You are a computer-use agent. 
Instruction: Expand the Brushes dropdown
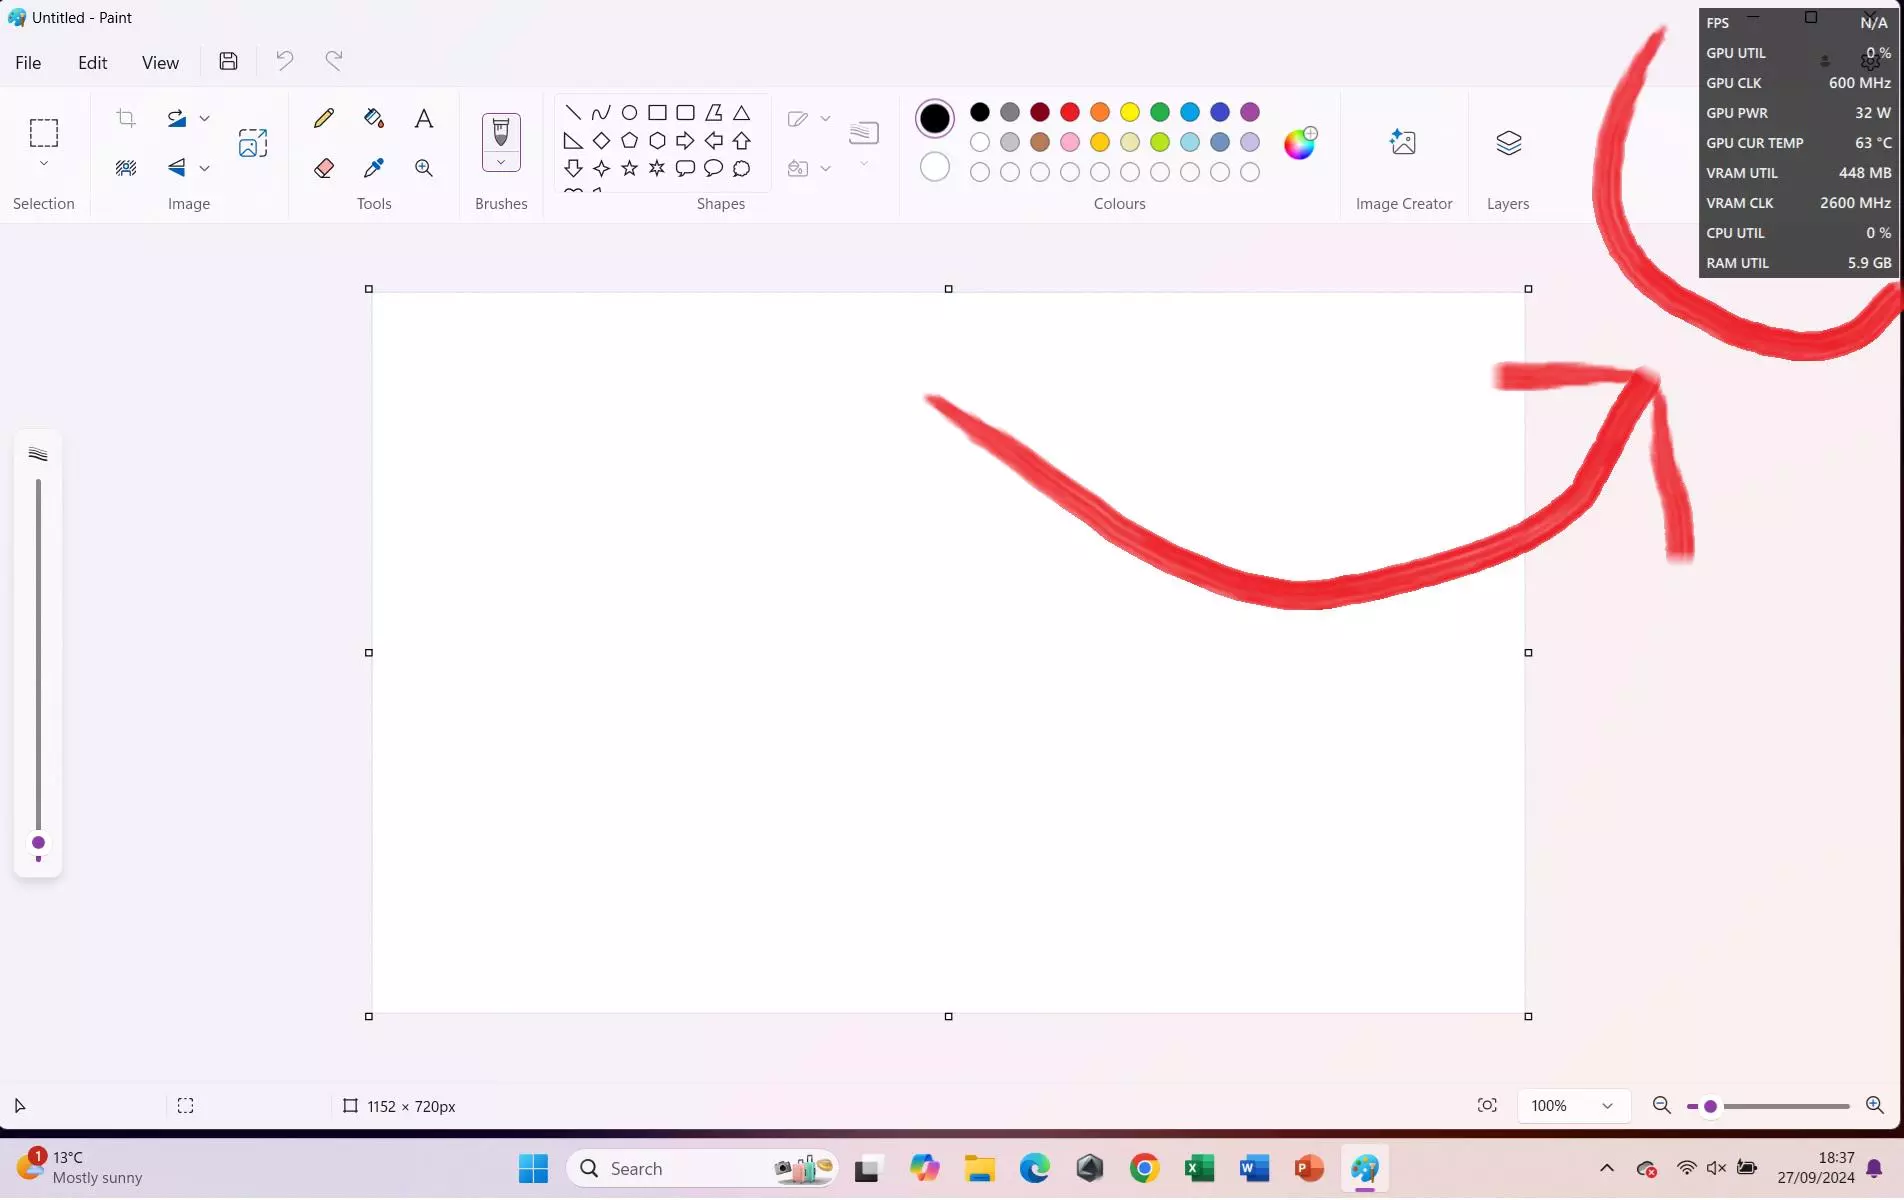500,162
